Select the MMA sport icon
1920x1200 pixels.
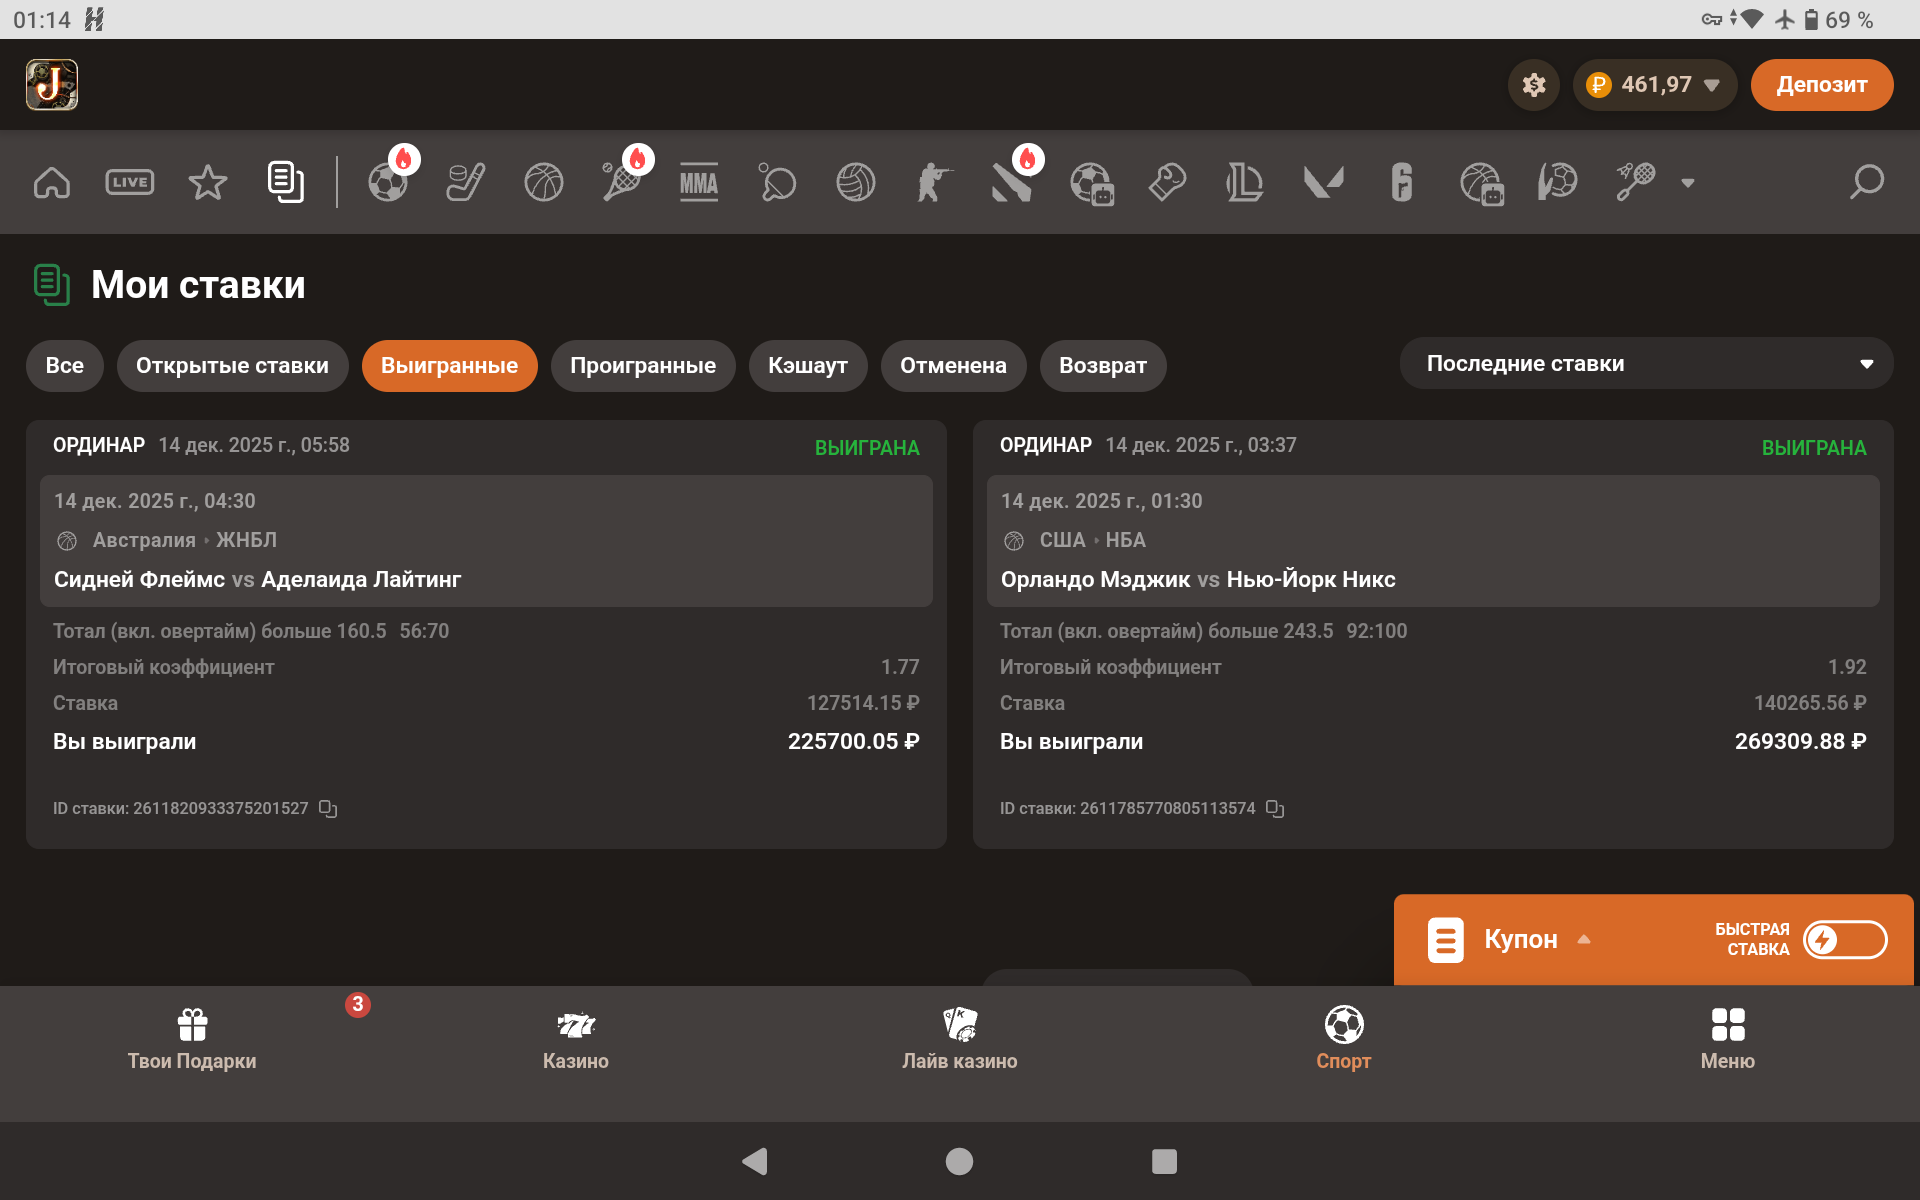699,182
